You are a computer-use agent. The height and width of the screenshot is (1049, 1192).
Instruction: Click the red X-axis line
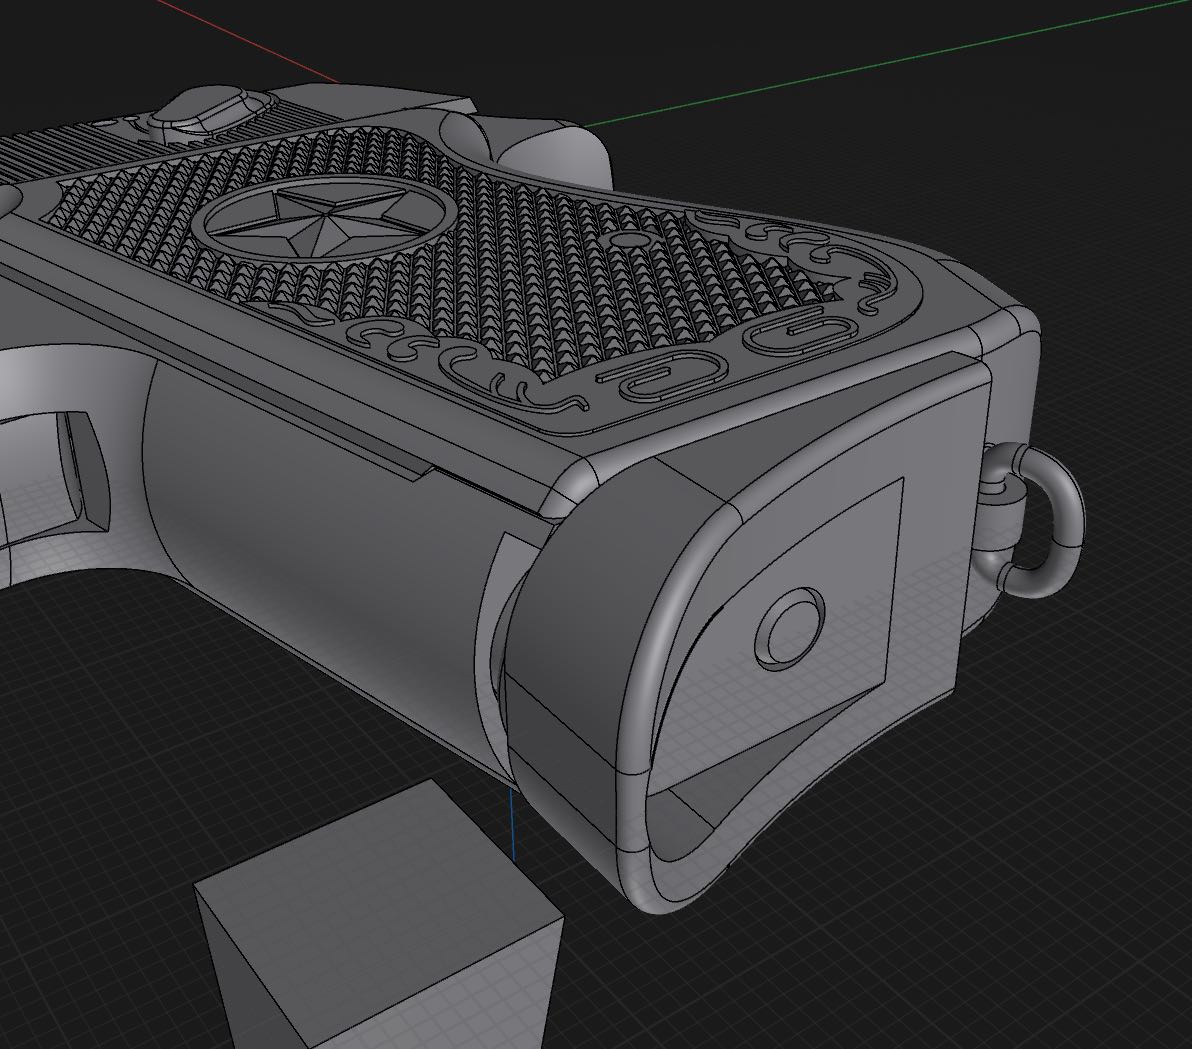[250, 40]
